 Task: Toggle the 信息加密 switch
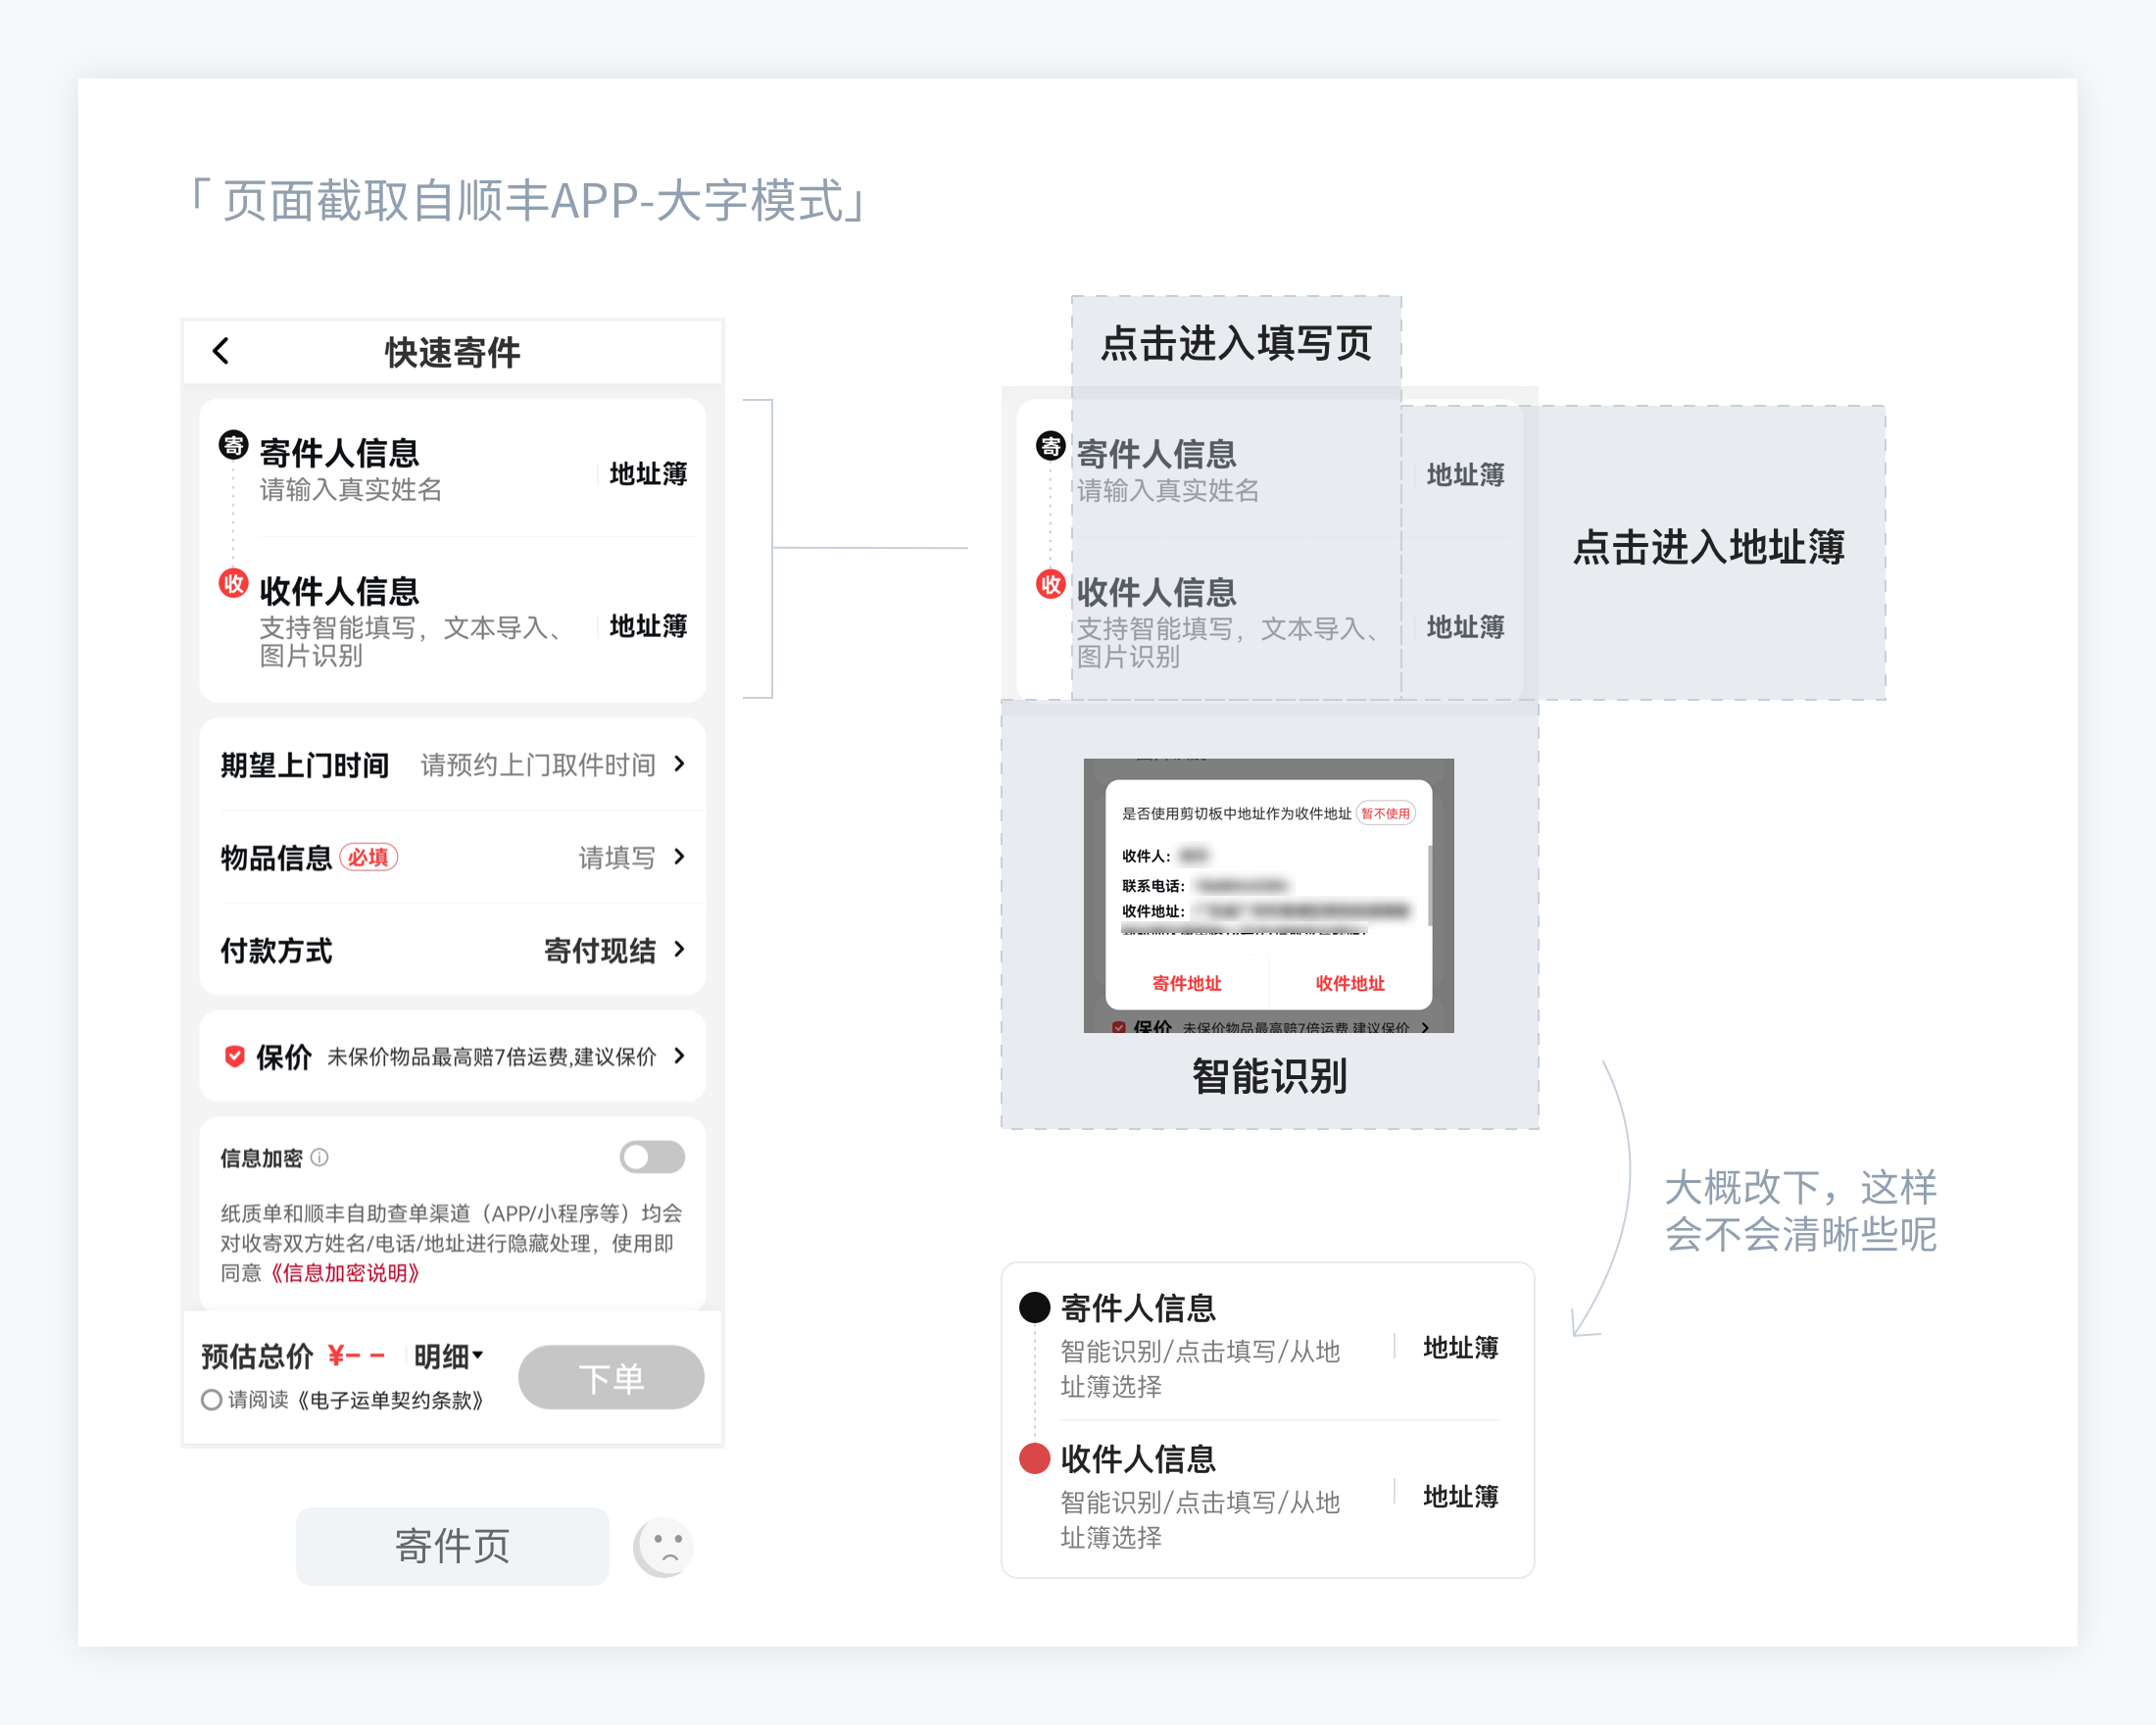(x=652, y=1157)
